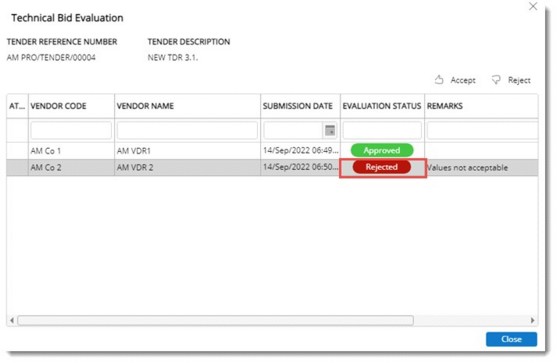557x363 pixels.
Task: Click the horizontal scrollbar right arrow
Action: coord(532,320)
